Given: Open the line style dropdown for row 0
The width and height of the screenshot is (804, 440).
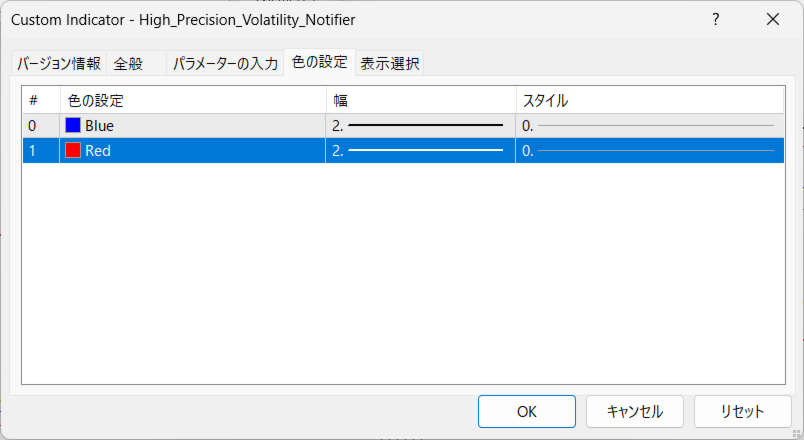Looking at the screenshot, I should (x=648, y=126).
